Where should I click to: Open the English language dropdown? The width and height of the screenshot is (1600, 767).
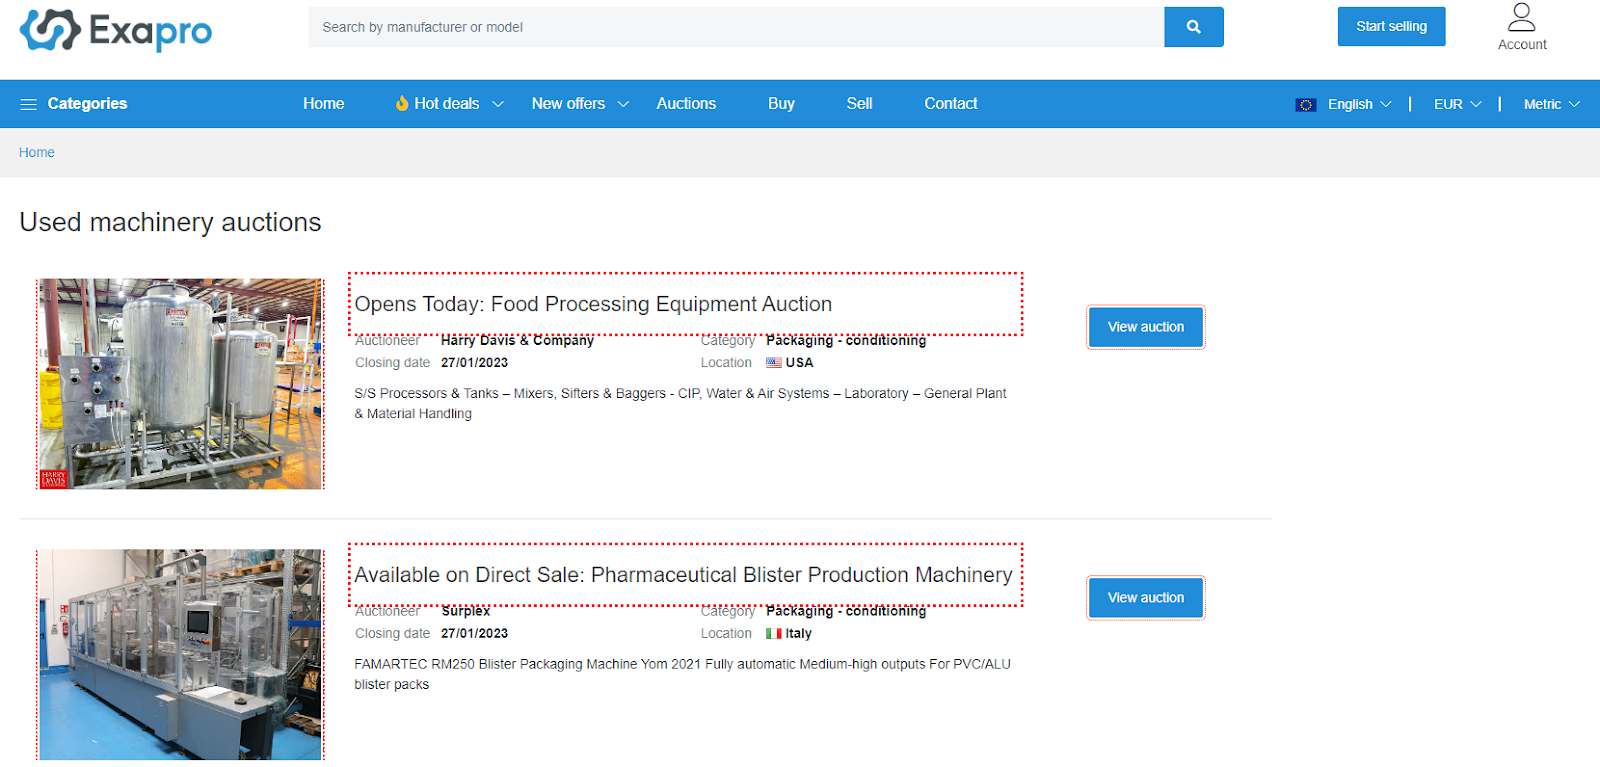pyautogui.click(x=1359, y=104)
